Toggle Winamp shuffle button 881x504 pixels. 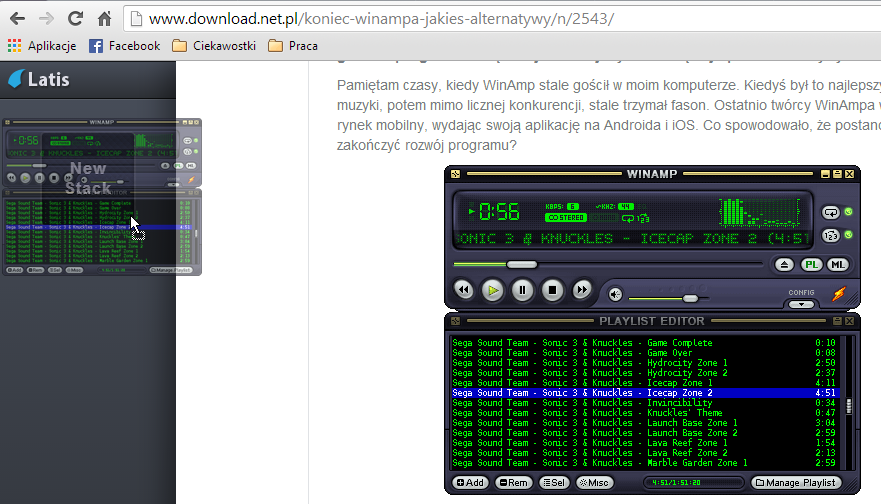pyautogui.click(x=830, y=235)
